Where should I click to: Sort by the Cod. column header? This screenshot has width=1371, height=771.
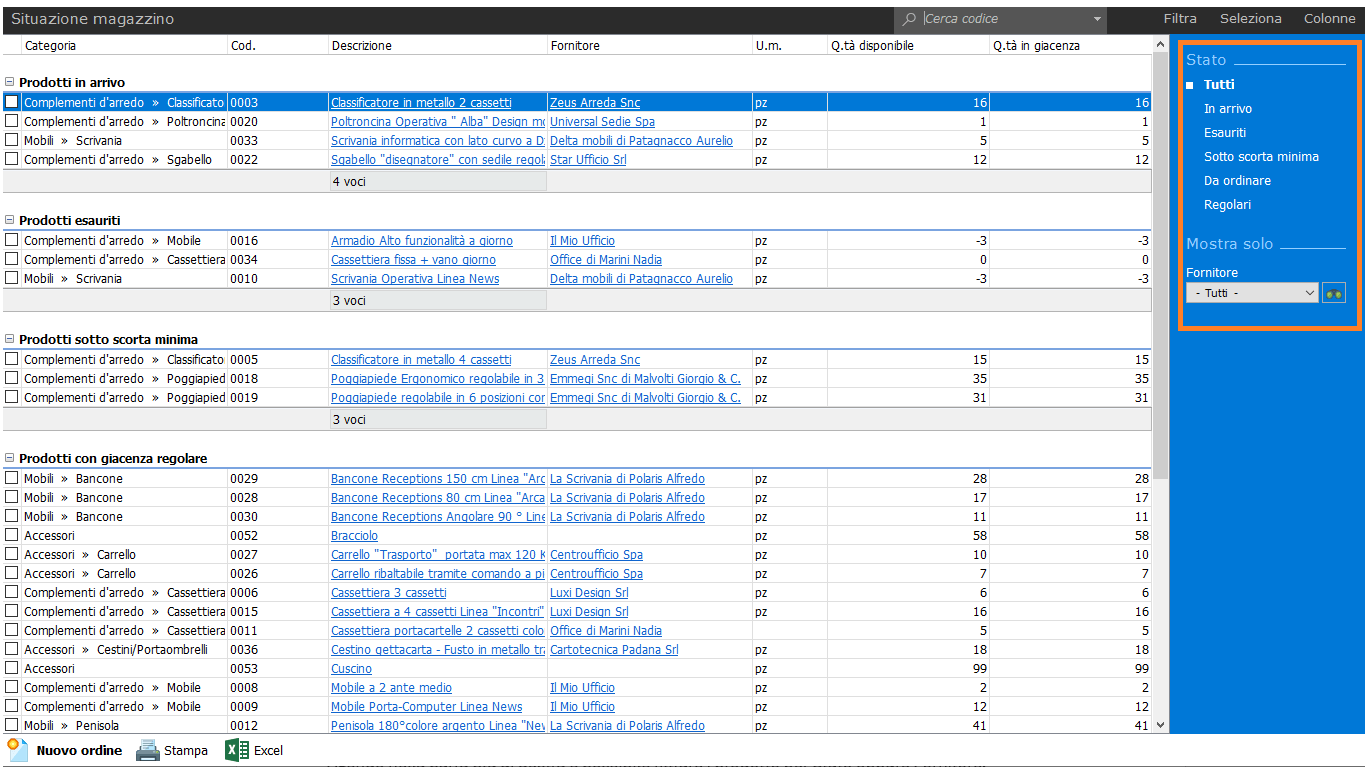click(x=278, y=45)
